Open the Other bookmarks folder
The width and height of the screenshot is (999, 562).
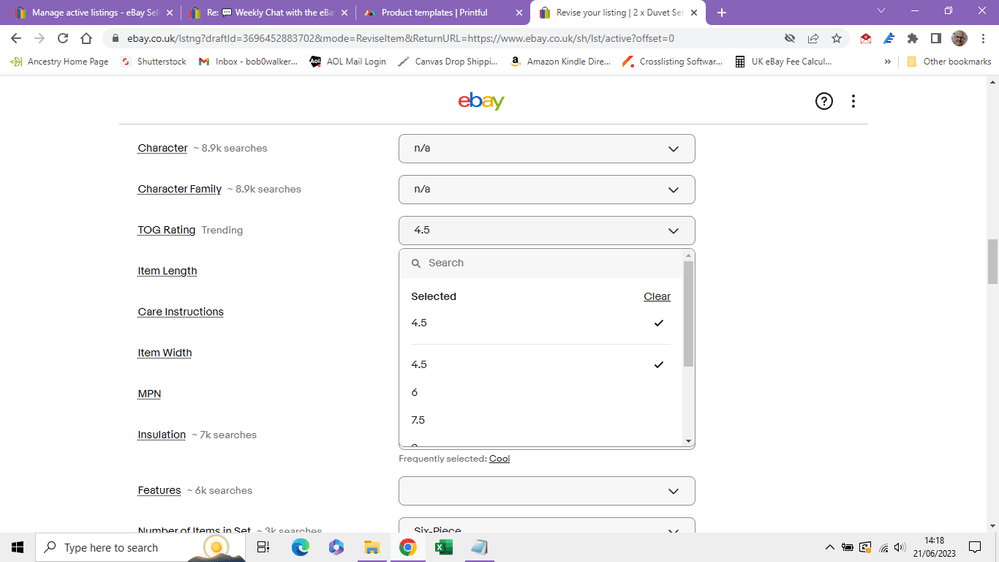tap(948, 62)
